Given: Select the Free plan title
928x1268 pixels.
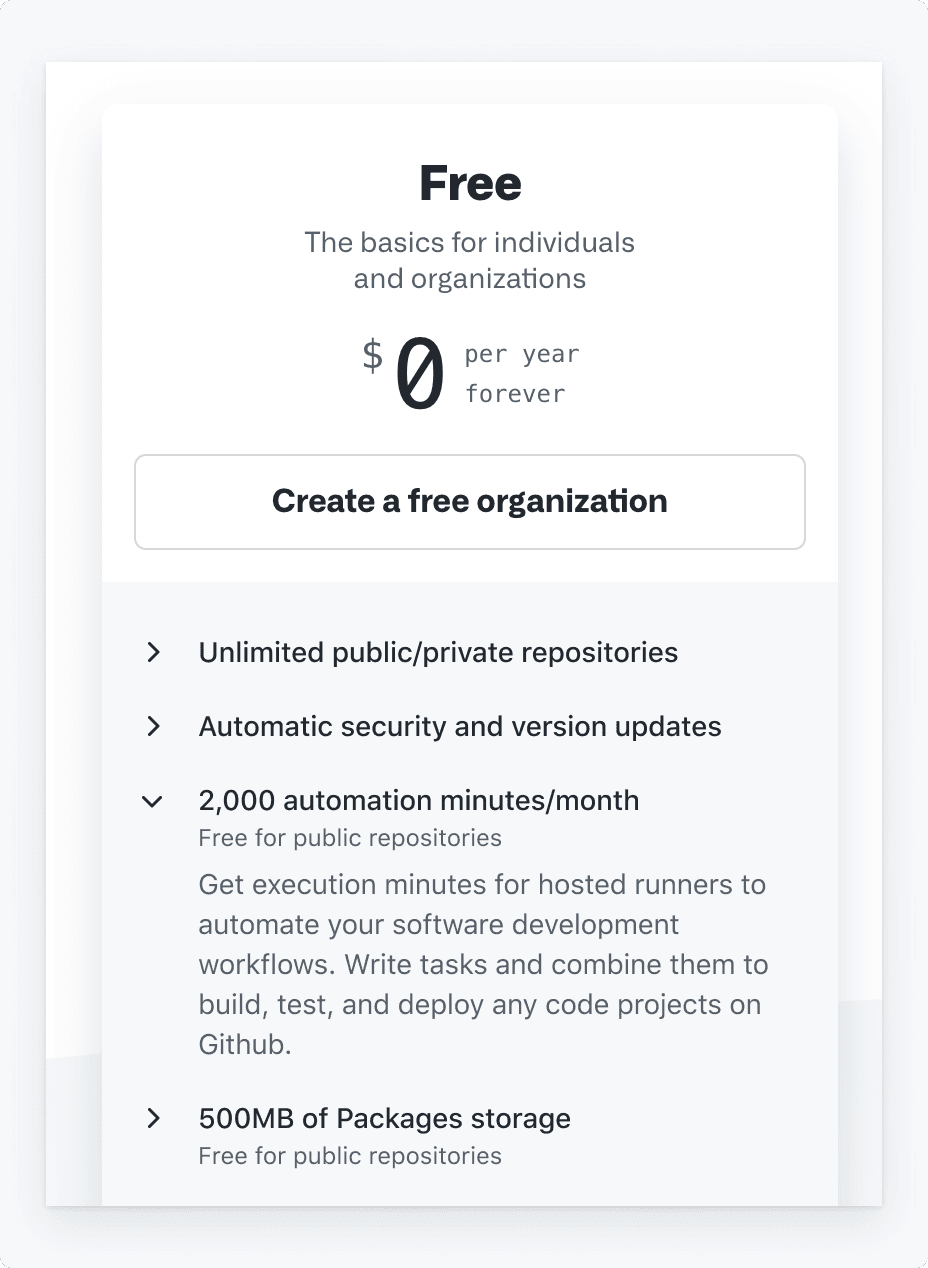Looking at the screenshot, I should point(469,184).
